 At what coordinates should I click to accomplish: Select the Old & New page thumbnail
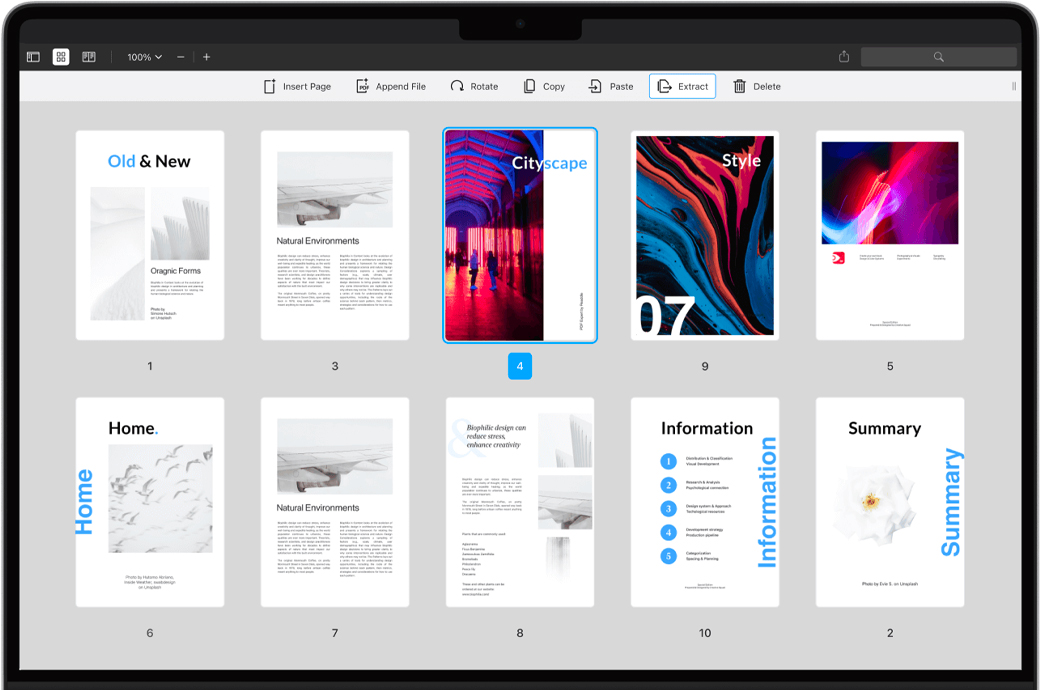[150, 235]
